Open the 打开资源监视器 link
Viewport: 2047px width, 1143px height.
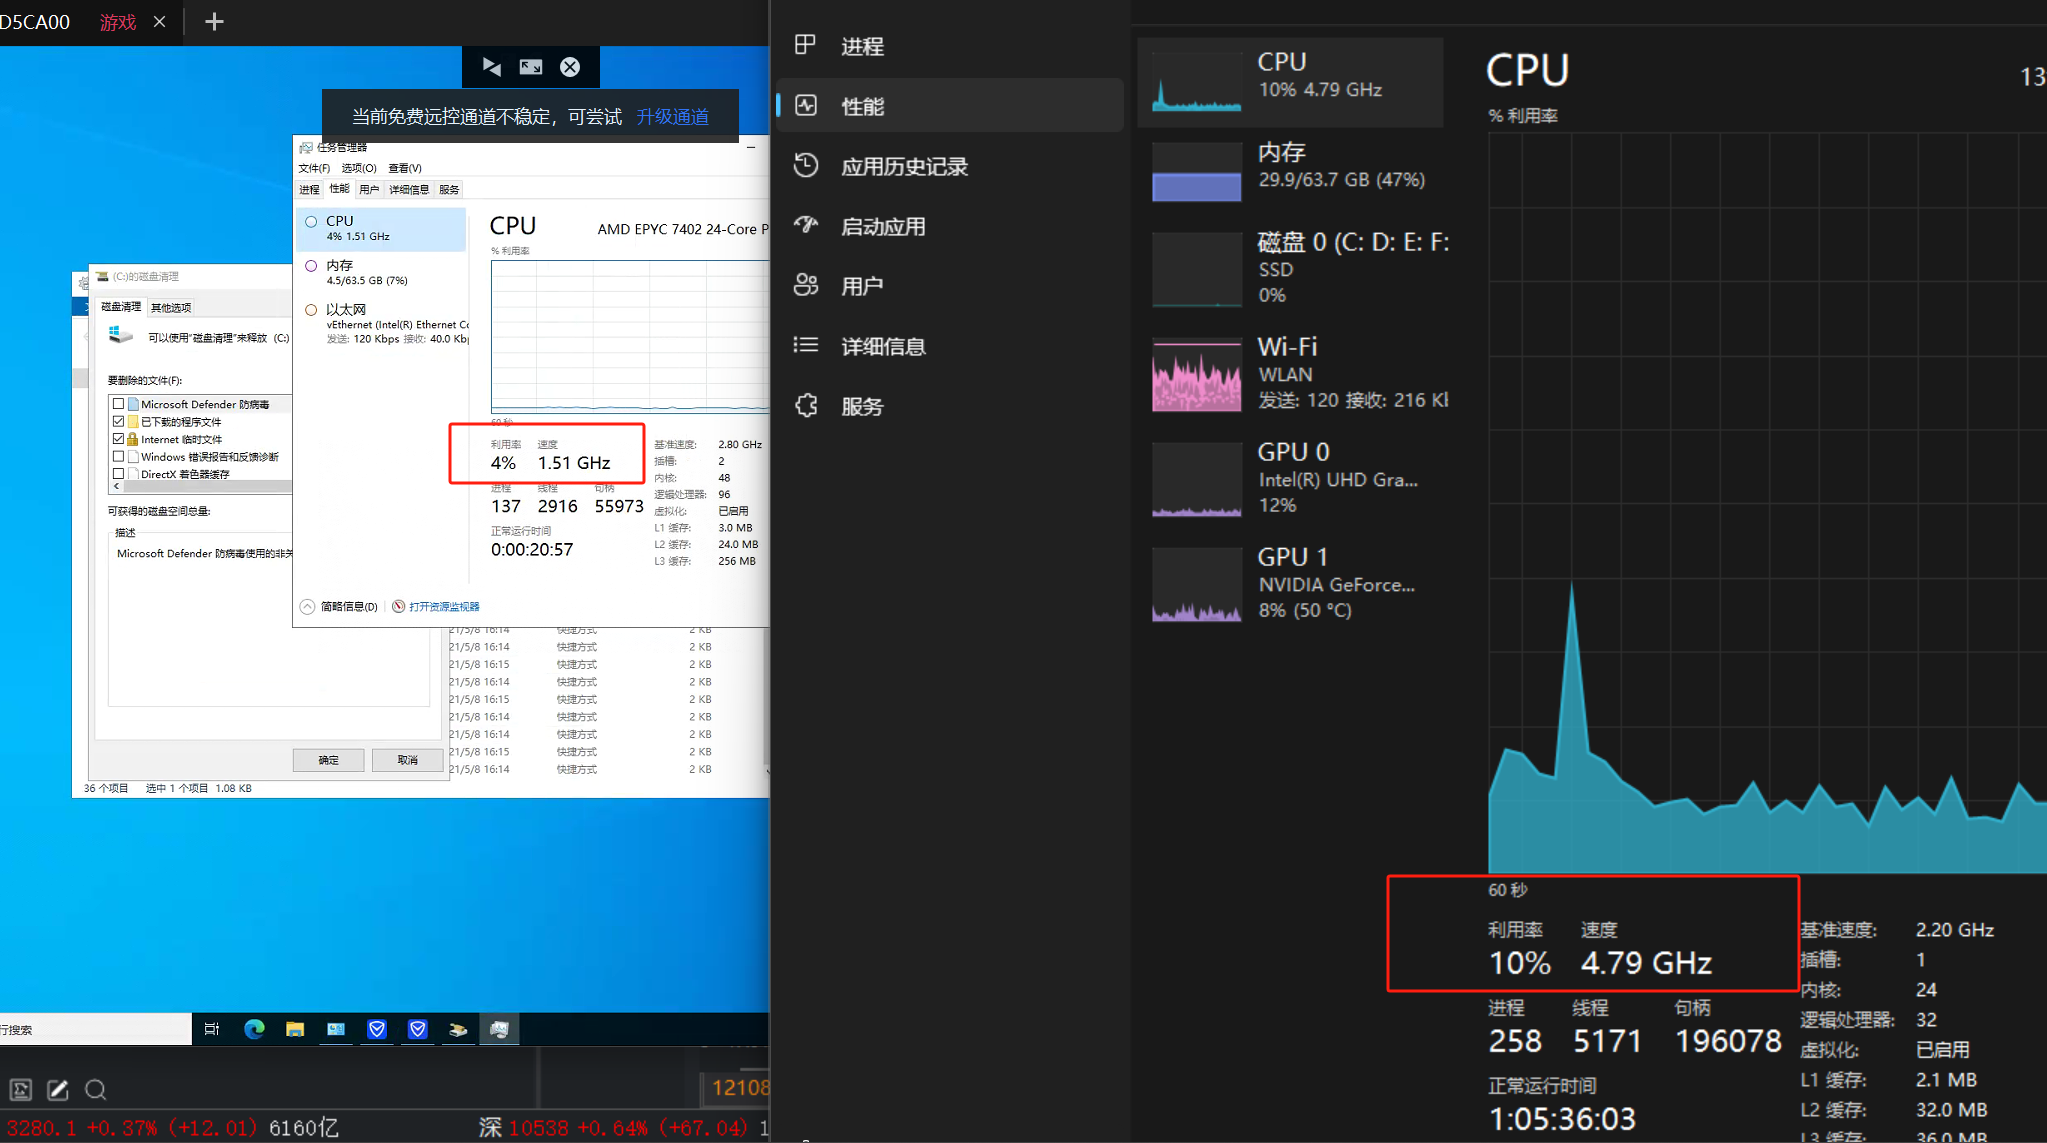point(444,607)
